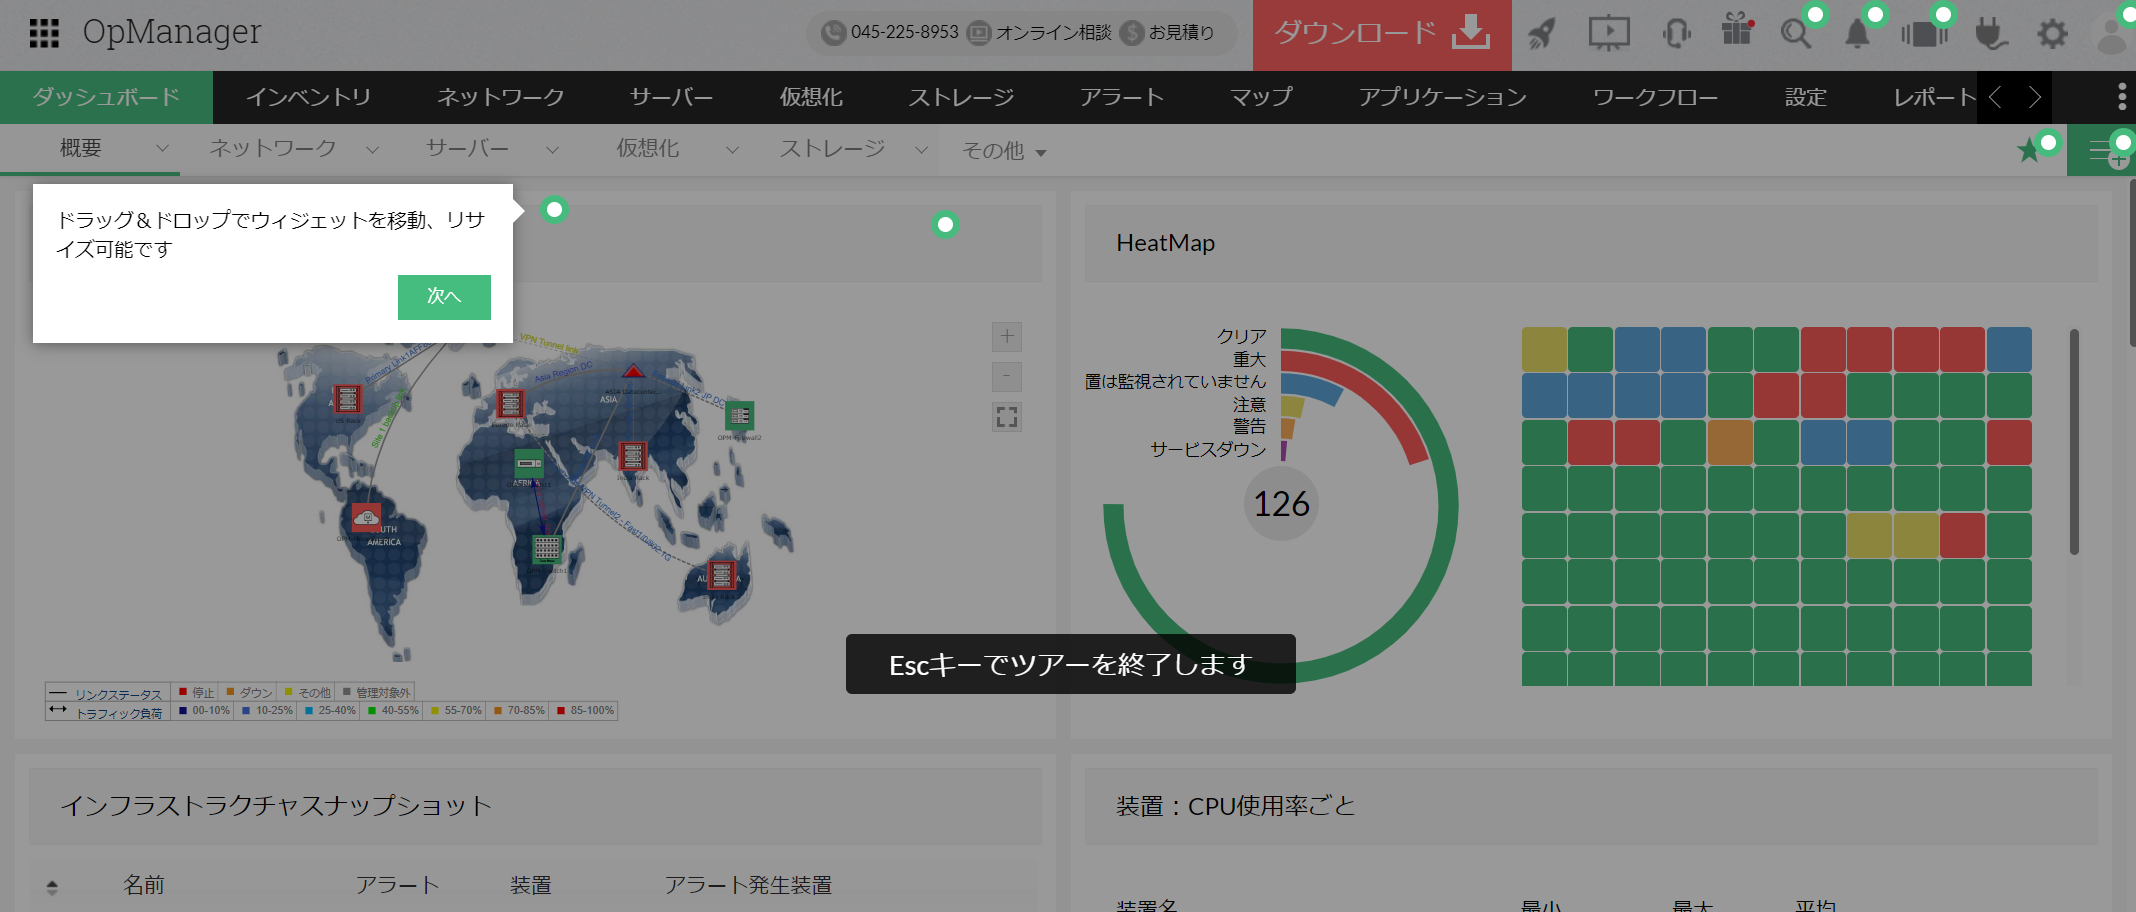Select the rack device on Australia
Viewport: 2136px width, 912px height.
pos(721,575)
